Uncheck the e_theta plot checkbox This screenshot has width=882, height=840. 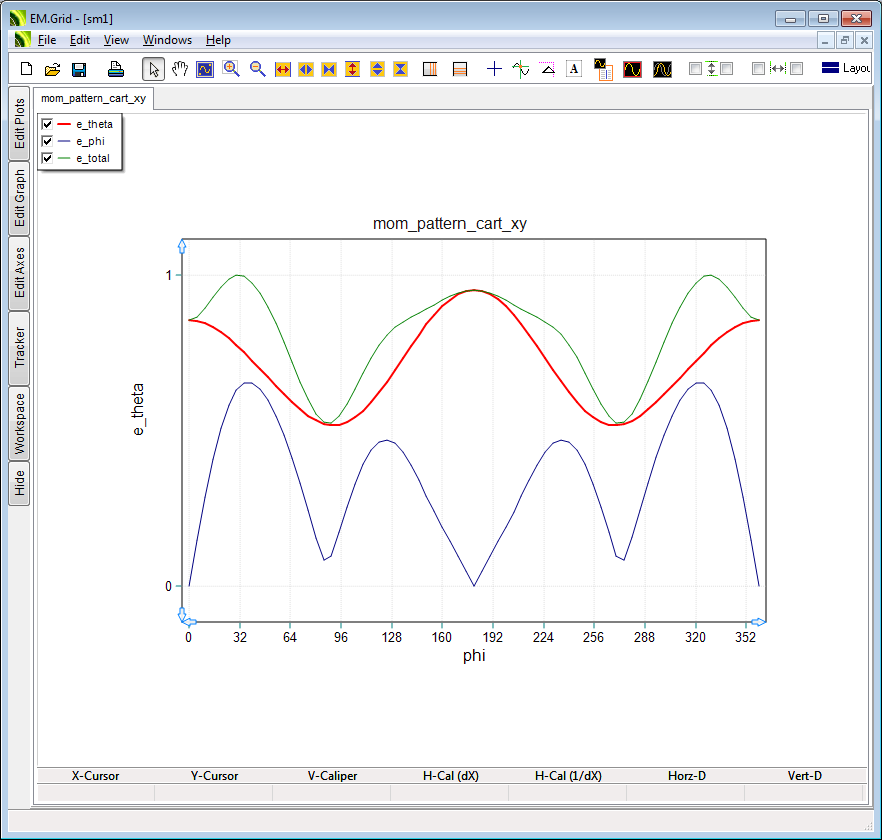click(47, 124)
